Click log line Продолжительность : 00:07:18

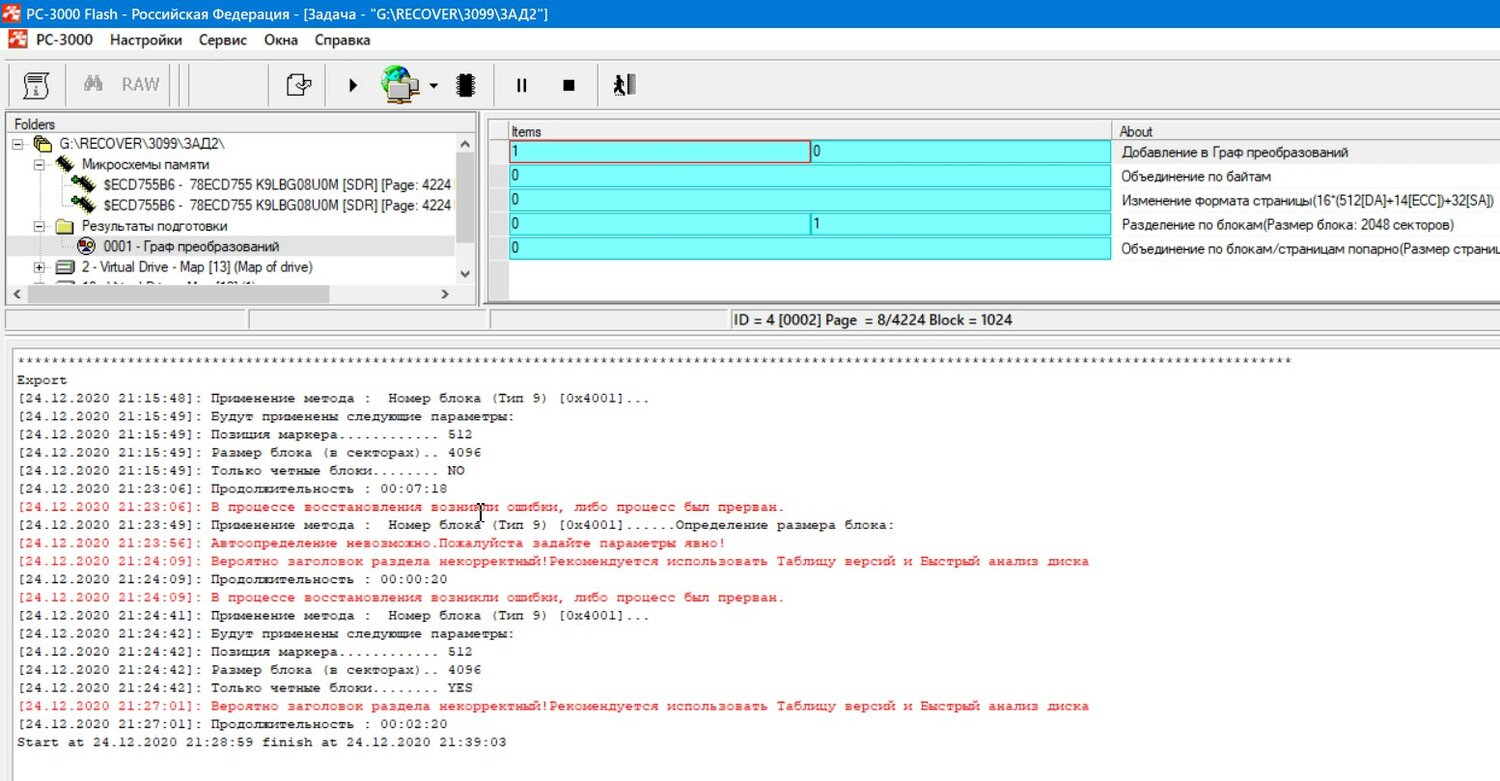click(232, 489)
